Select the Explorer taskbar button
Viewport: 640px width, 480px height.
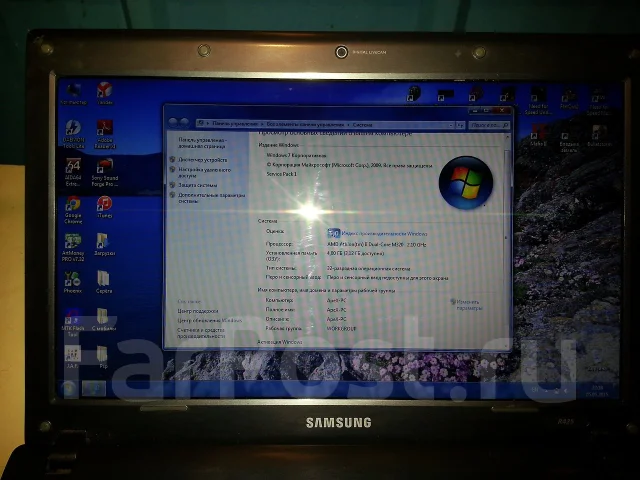click(94, 389)
